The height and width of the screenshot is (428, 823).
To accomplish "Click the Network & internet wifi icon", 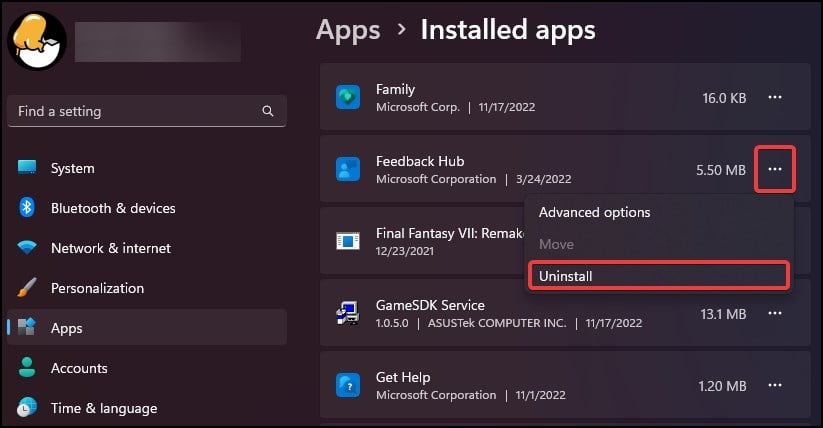I will (27, 248).
